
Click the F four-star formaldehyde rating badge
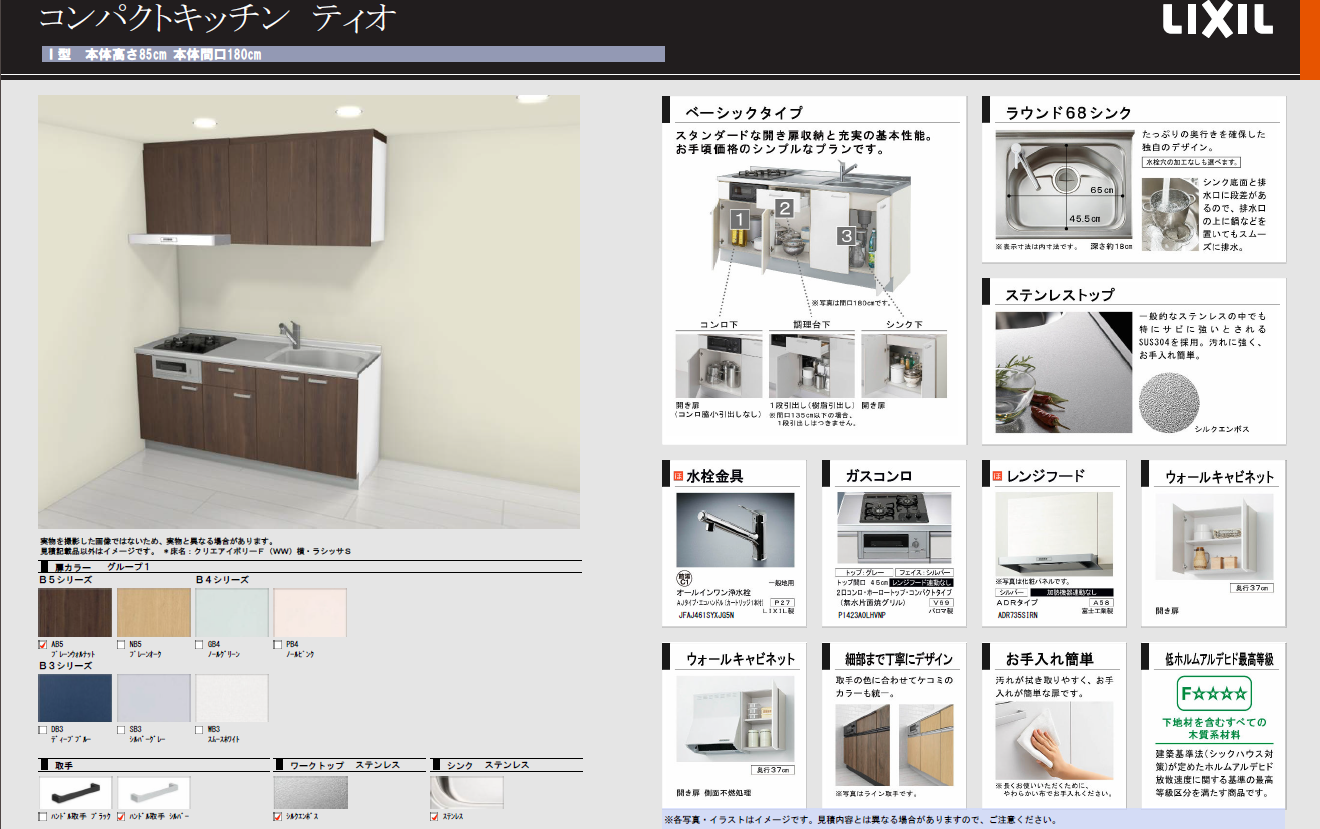(1214, 692)
